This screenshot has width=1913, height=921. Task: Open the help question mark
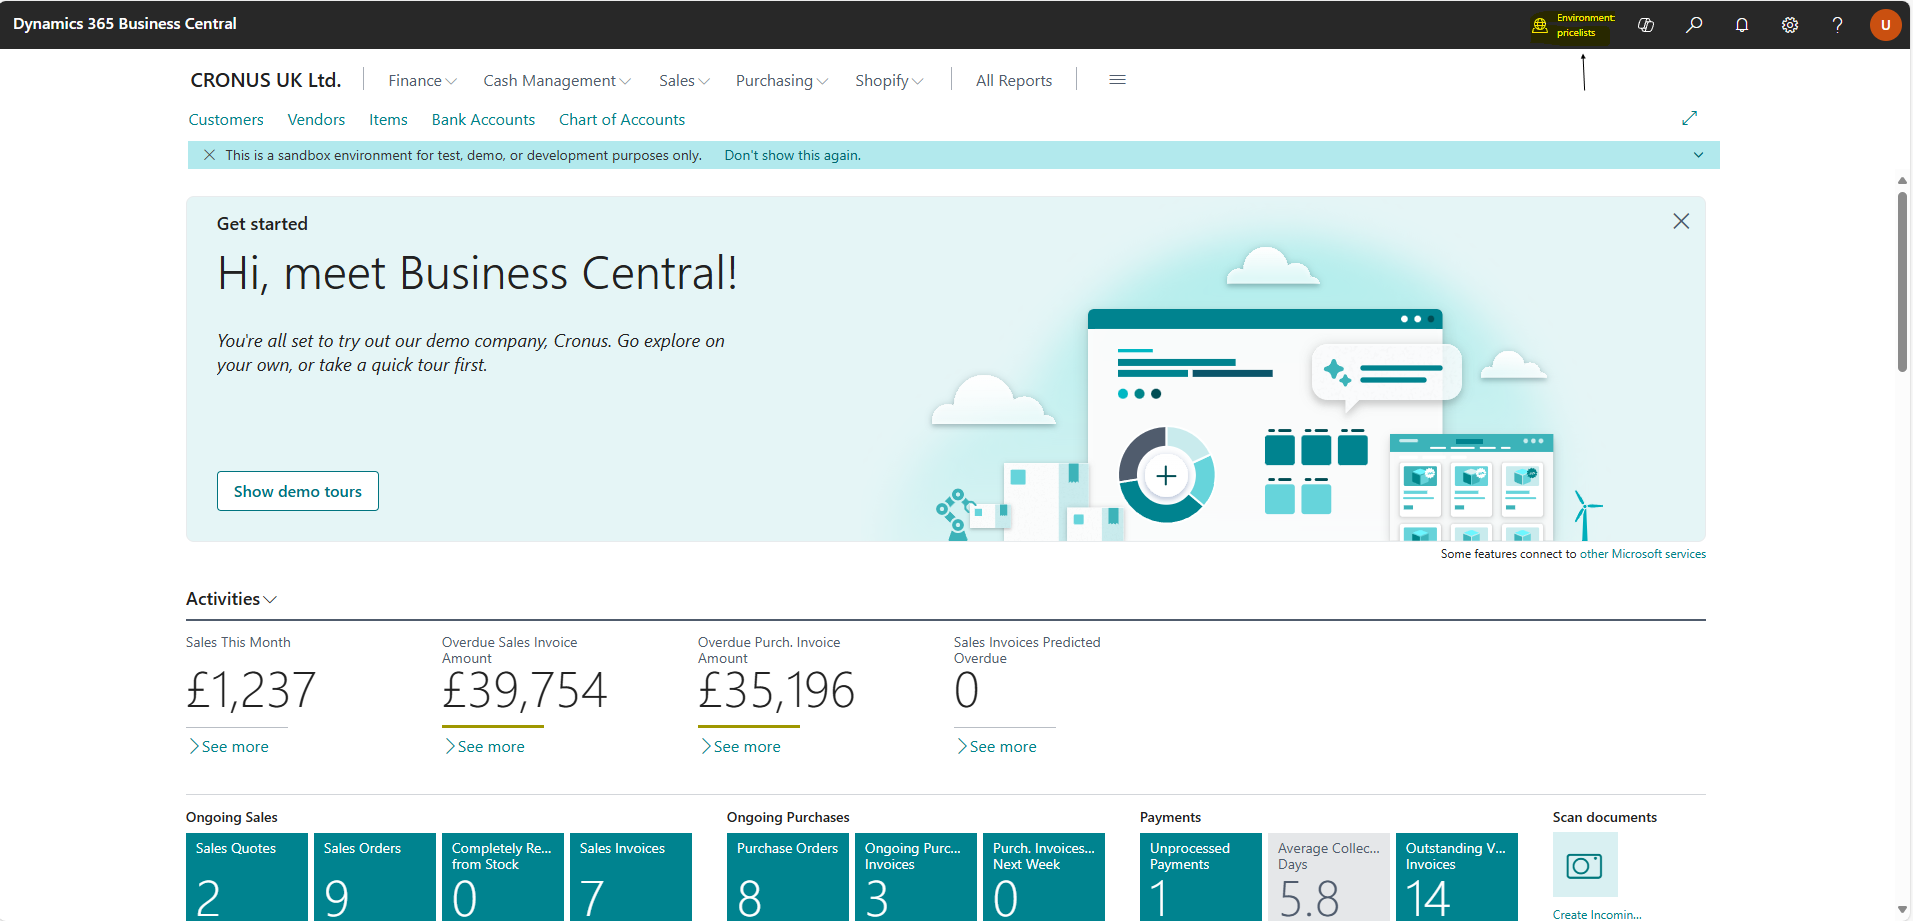[x=1837, y=25]
